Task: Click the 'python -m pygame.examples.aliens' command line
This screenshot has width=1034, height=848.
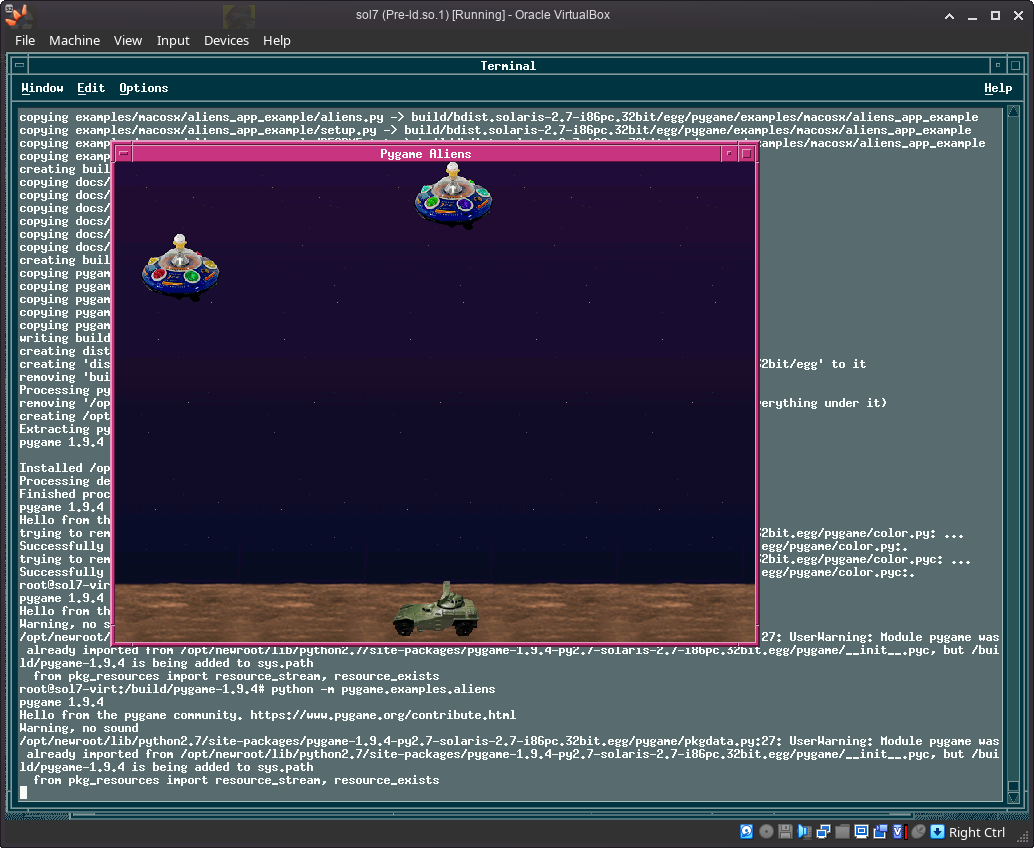Action: click(383, 689)
